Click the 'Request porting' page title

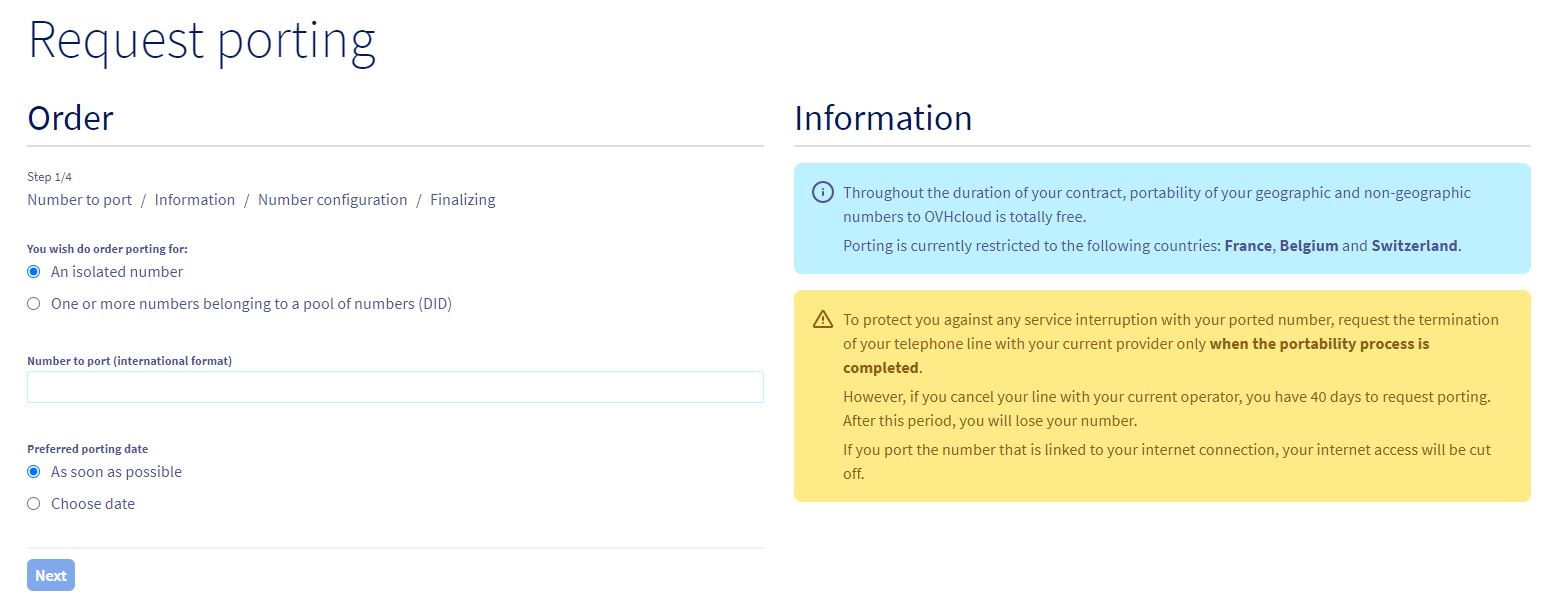tap(202, 41)
